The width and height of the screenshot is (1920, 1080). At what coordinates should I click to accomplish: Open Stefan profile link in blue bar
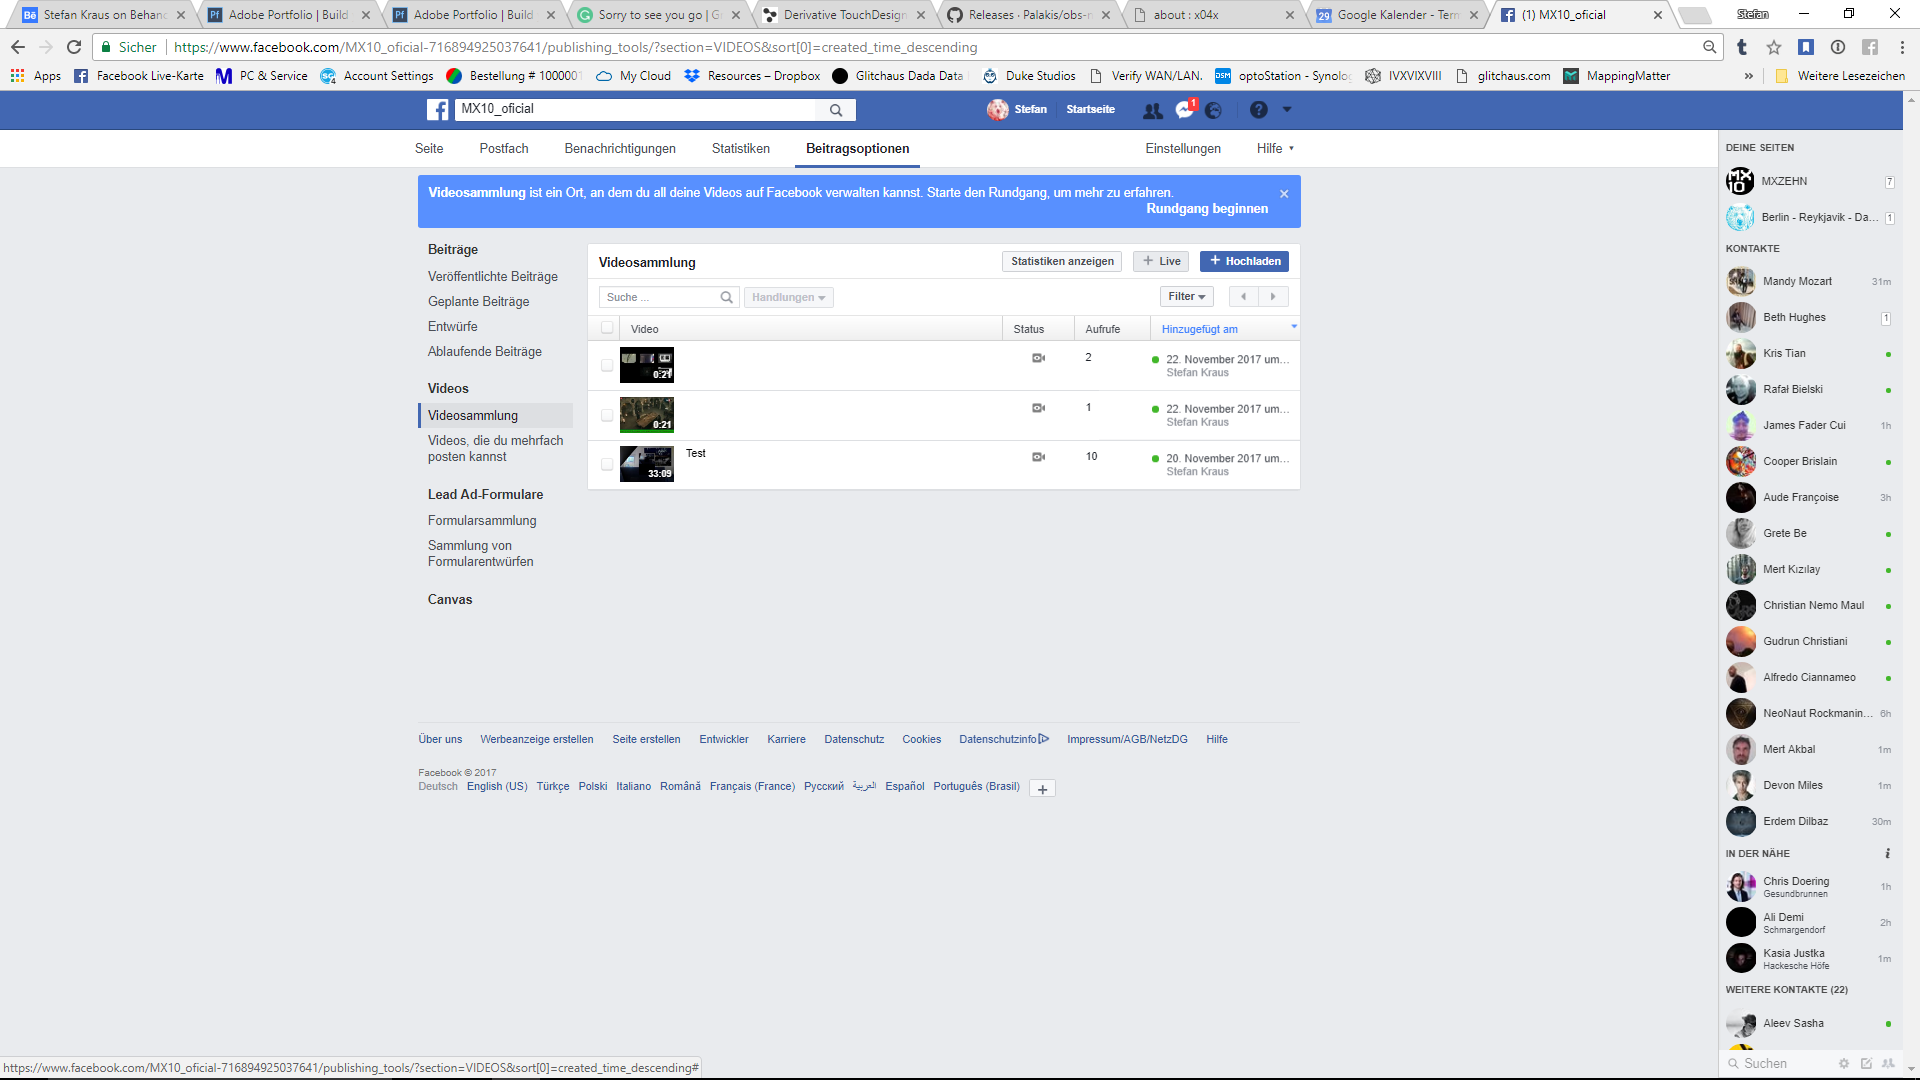point(1017,110)
